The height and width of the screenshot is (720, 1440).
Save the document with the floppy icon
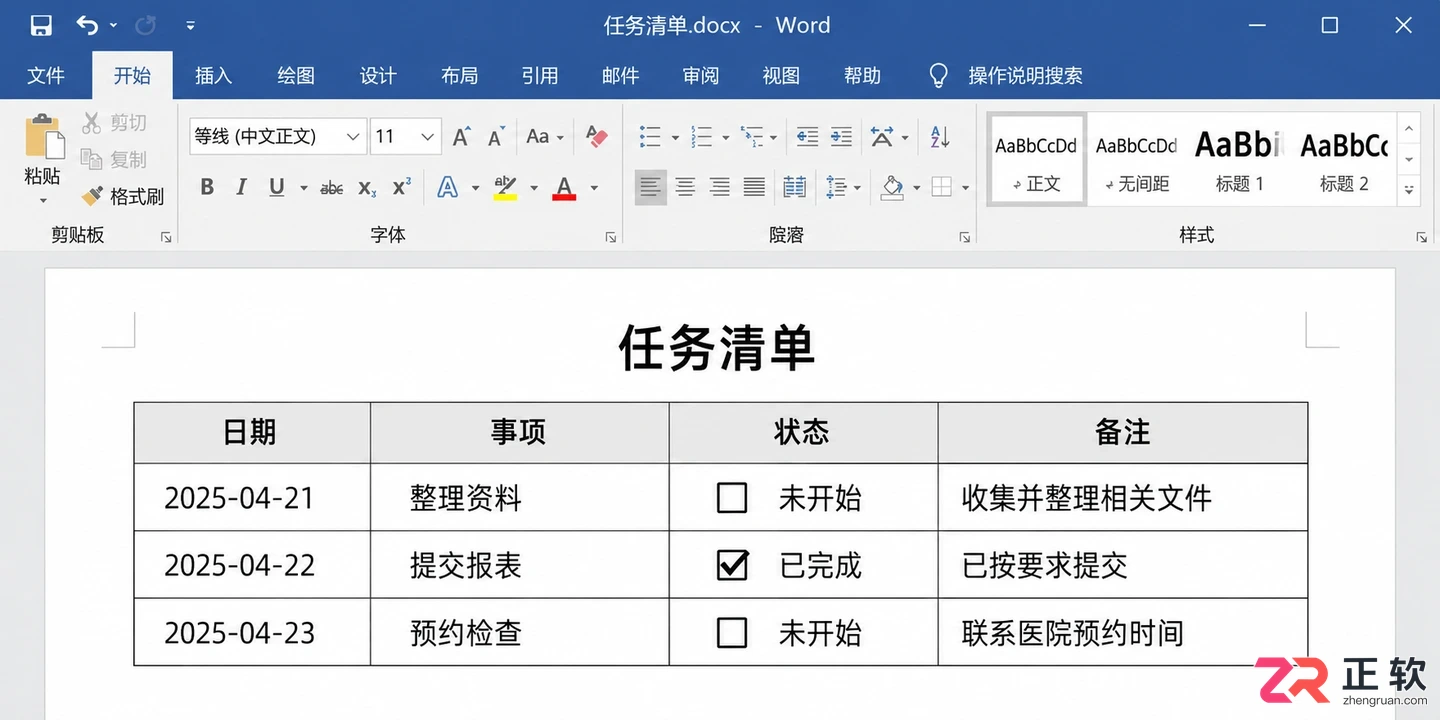pos(41,25)
